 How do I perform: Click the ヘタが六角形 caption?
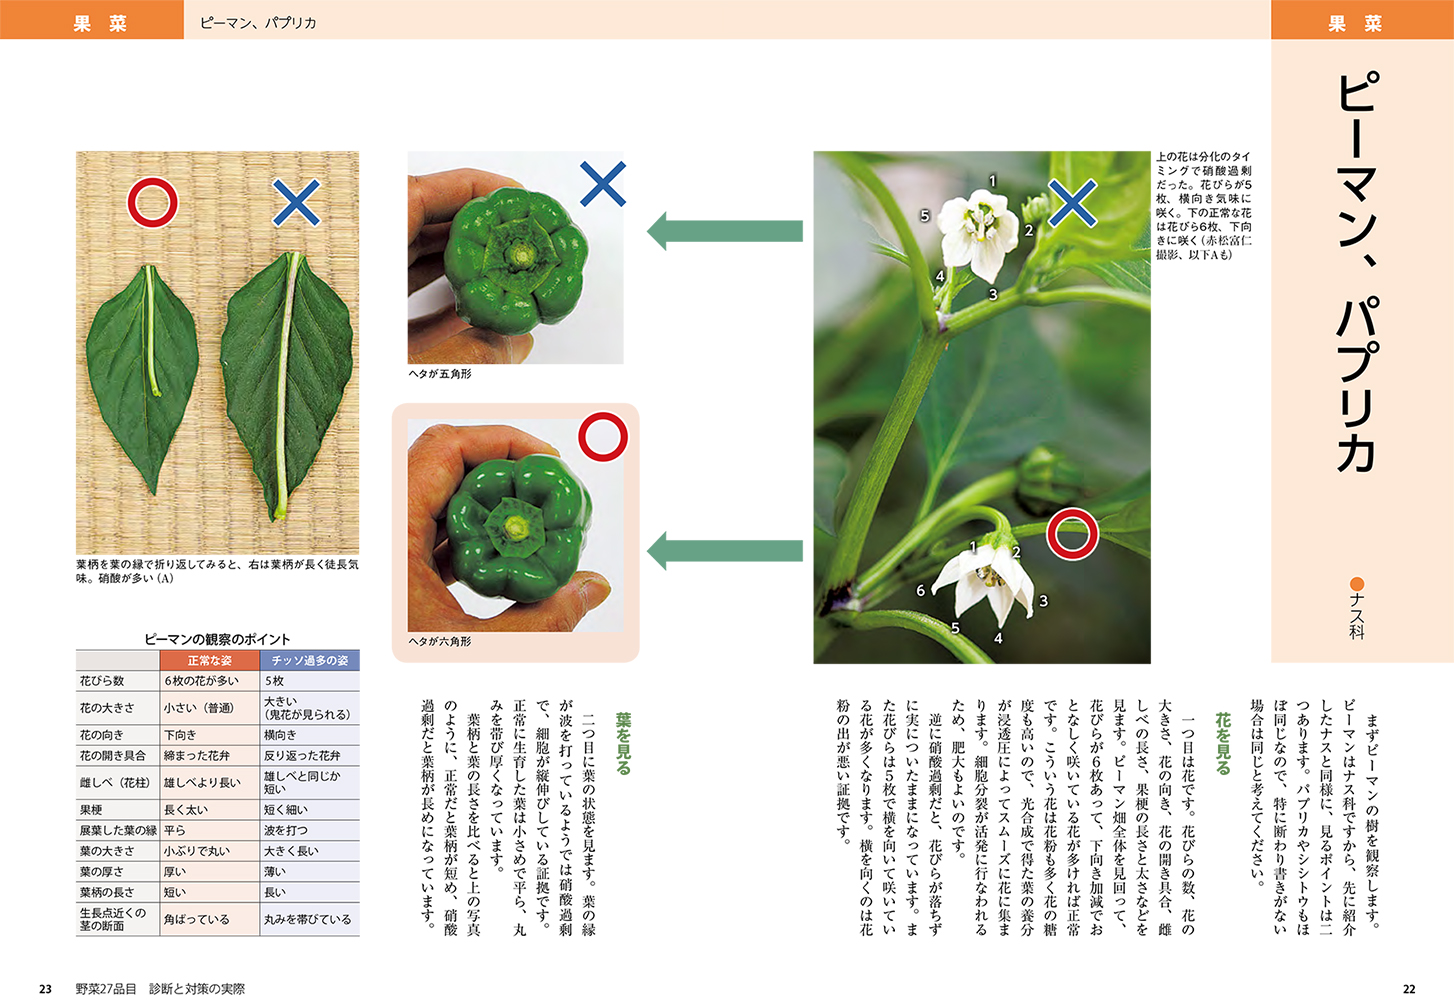pos(440,642)
